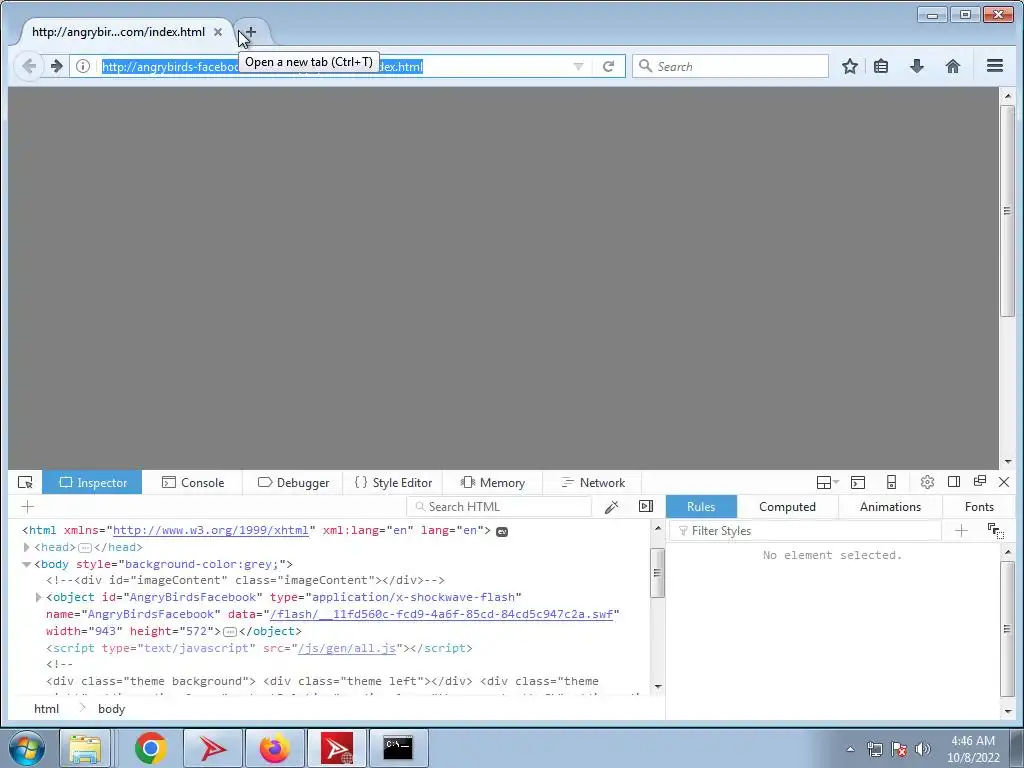This screenshot has height=768, width=1024.
Task: Open the frame selector dropdown in devtools
Action: [827, 483]
